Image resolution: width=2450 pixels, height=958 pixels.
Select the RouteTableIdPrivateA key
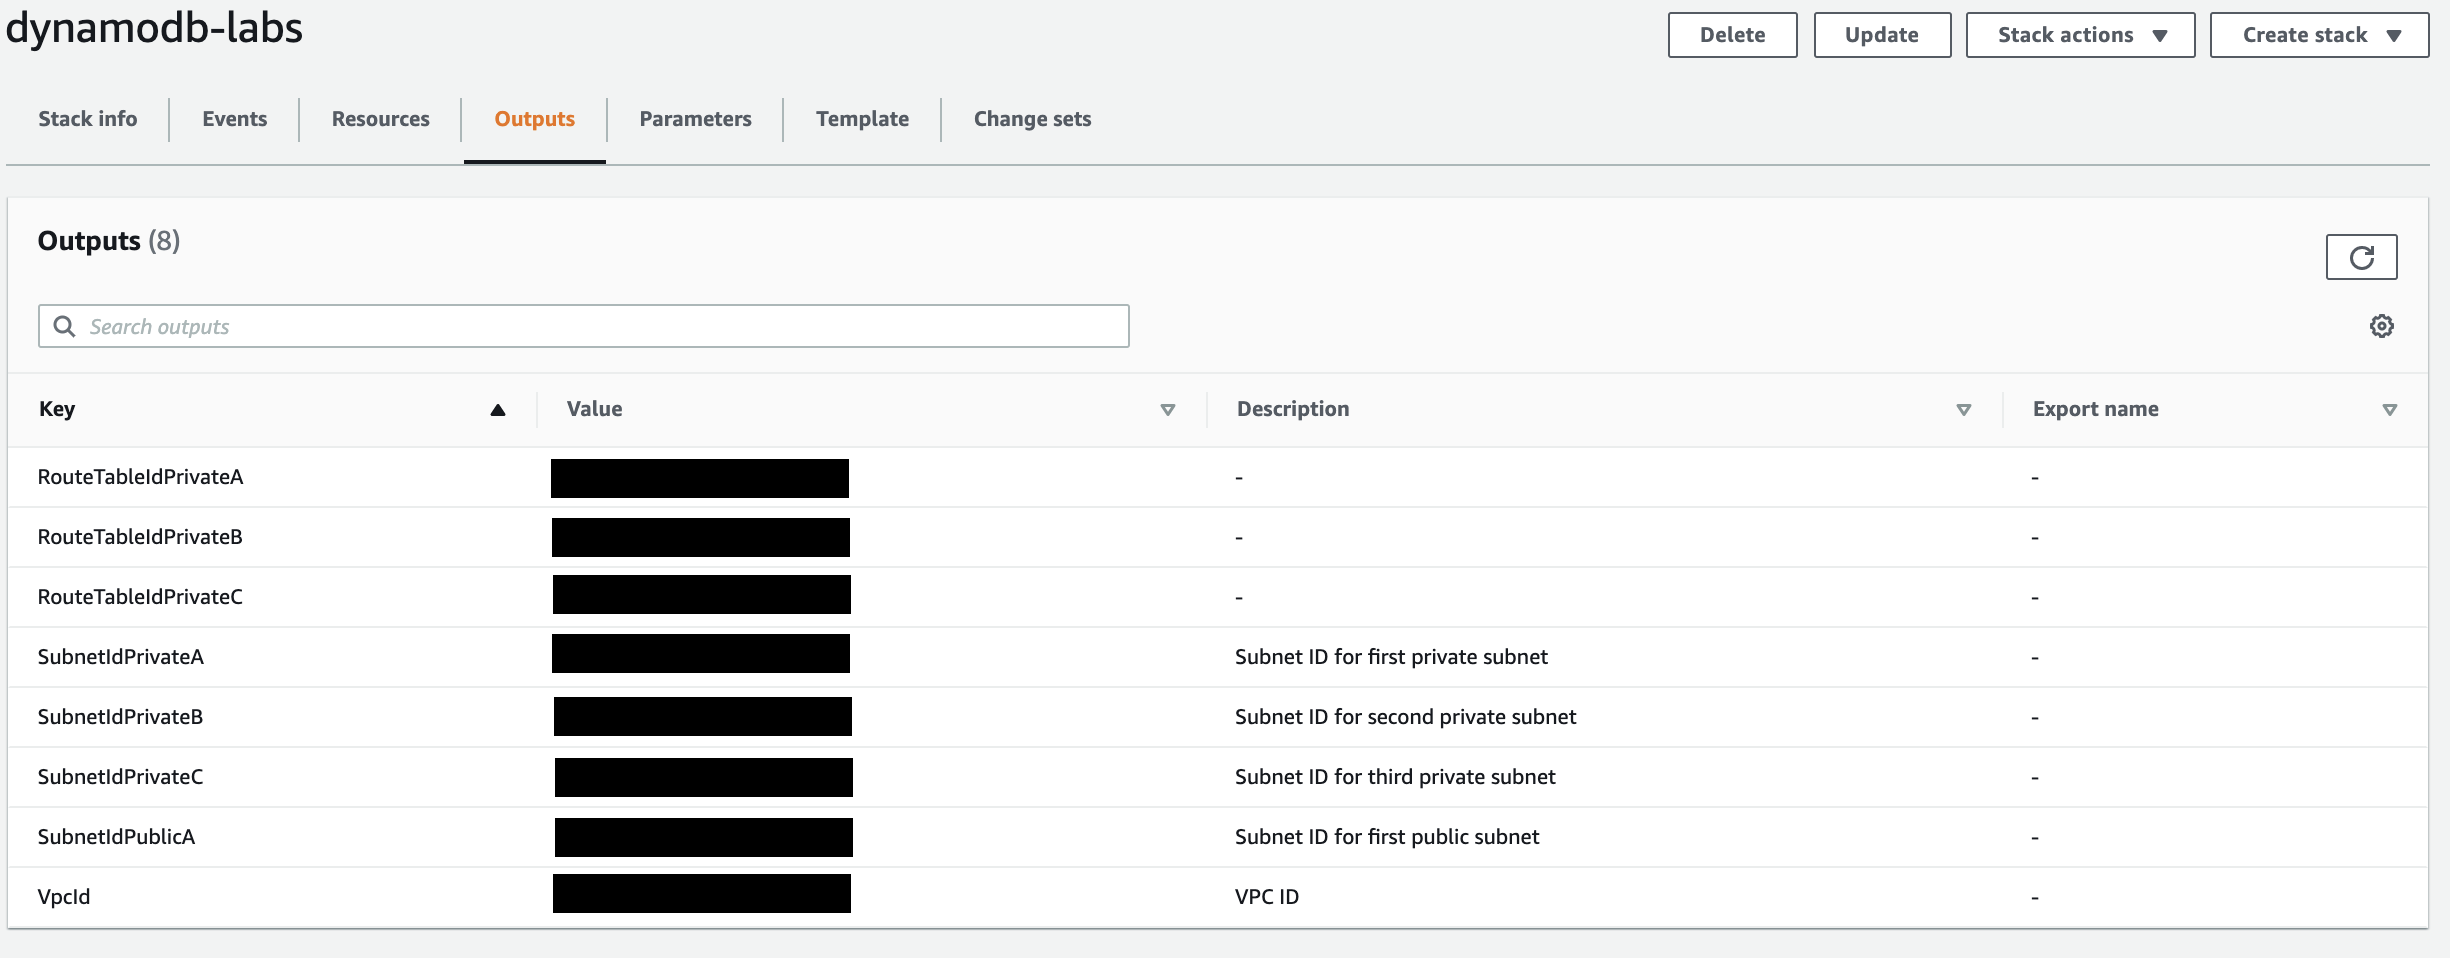(141, 477)
